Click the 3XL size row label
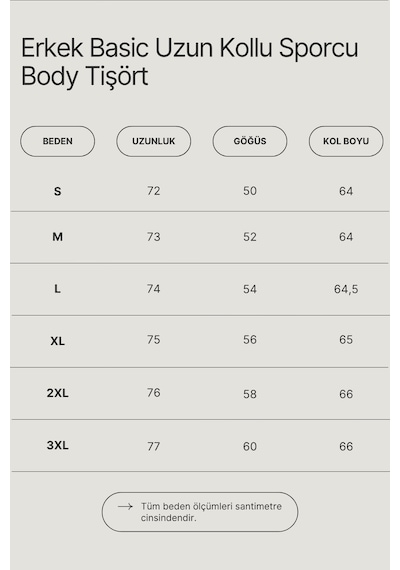The image size is (400, 570). (x=57, y=445)
